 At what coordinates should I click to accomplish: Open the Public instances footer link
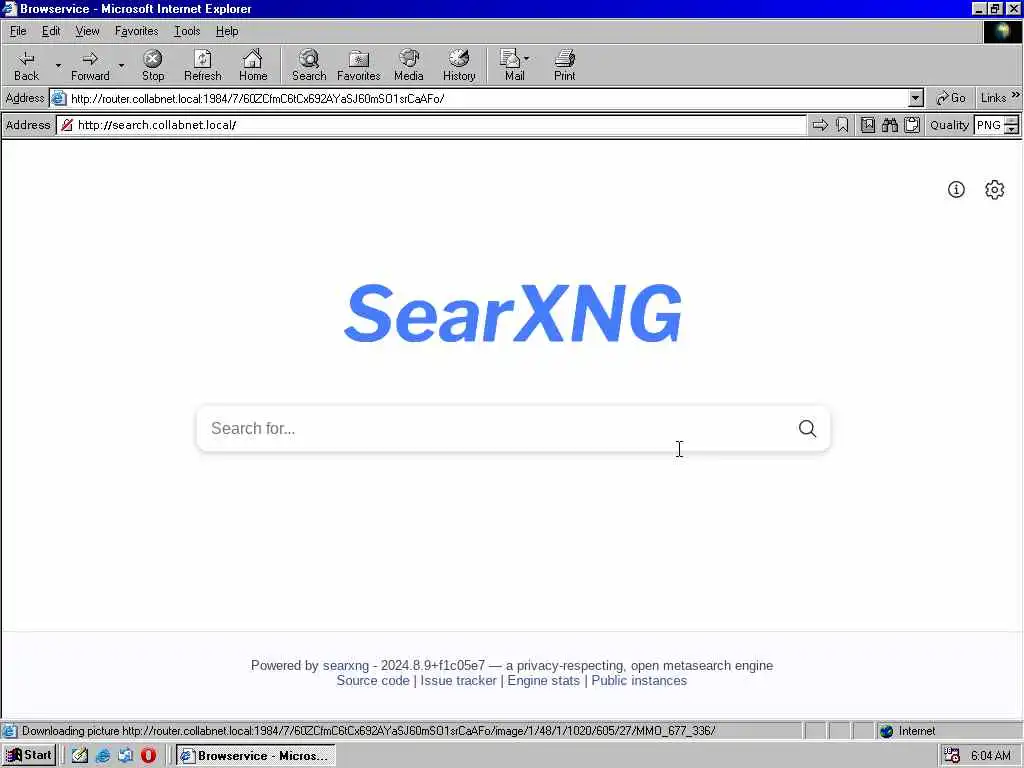639,680
